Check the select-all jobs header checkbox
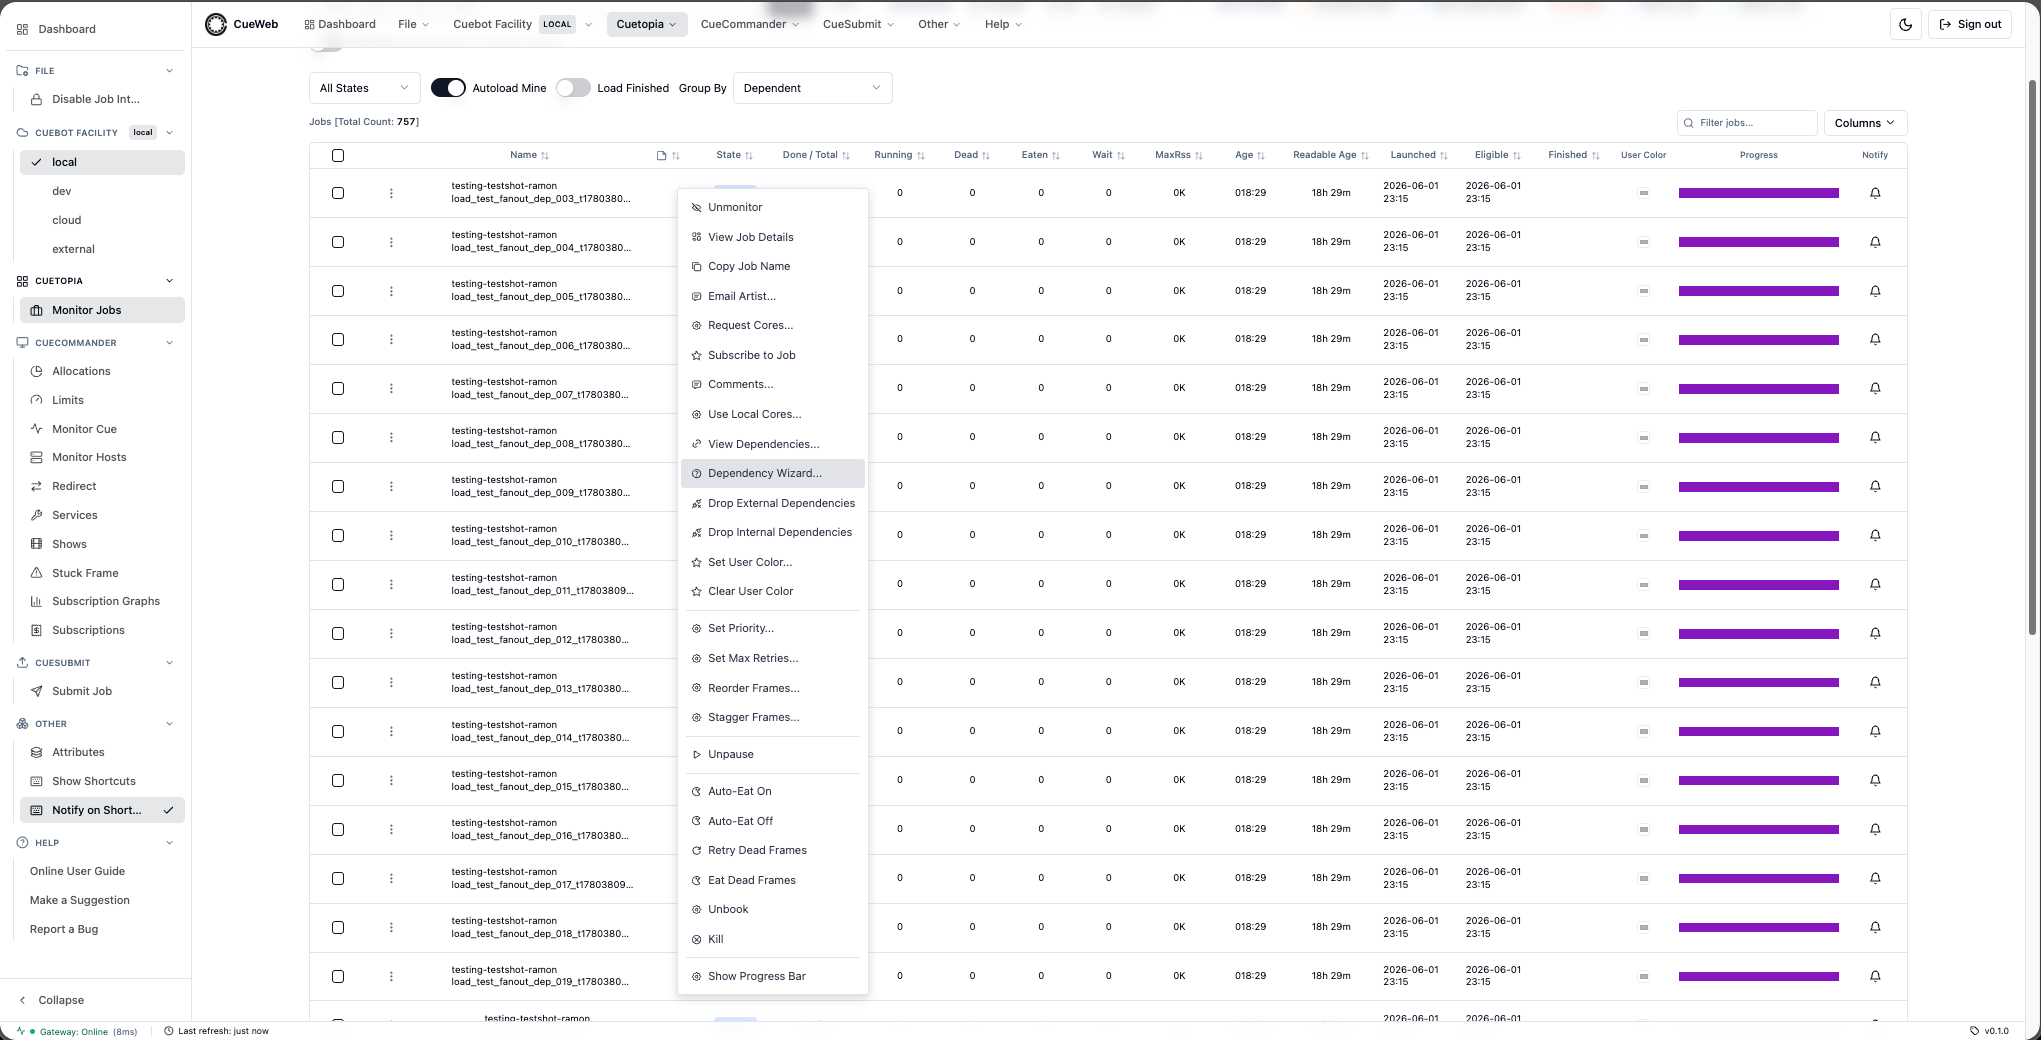 pyautogui.click(x=338, y=155)
